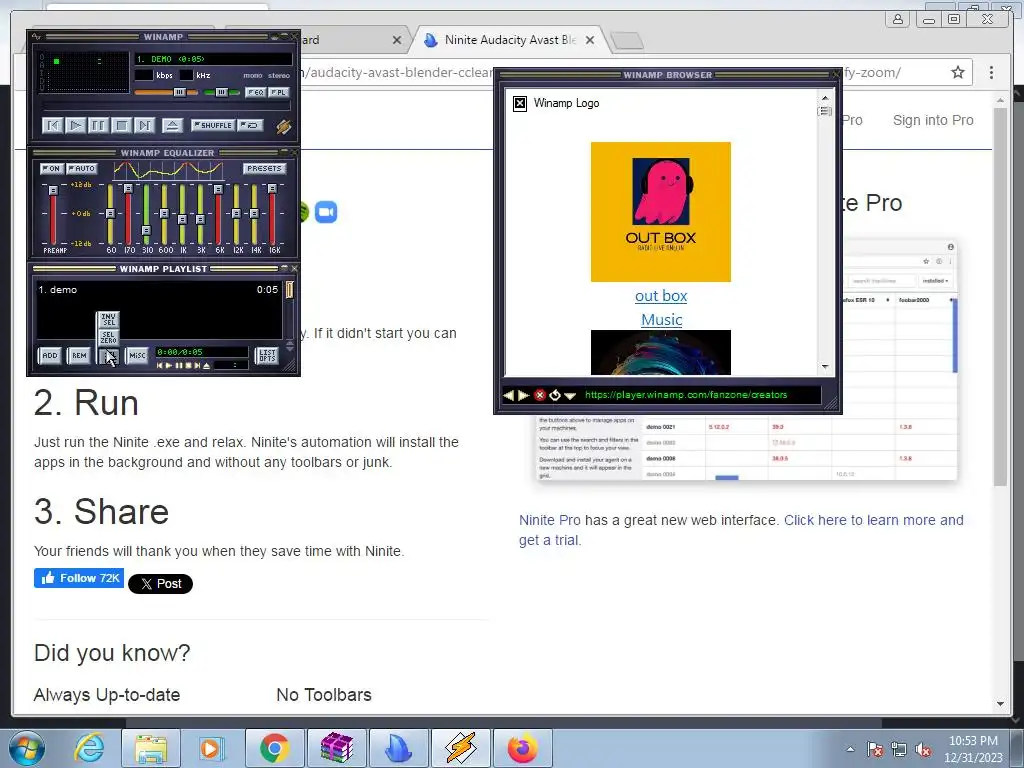Click the Winamp lightning bolt logo icon

point(283,126)
